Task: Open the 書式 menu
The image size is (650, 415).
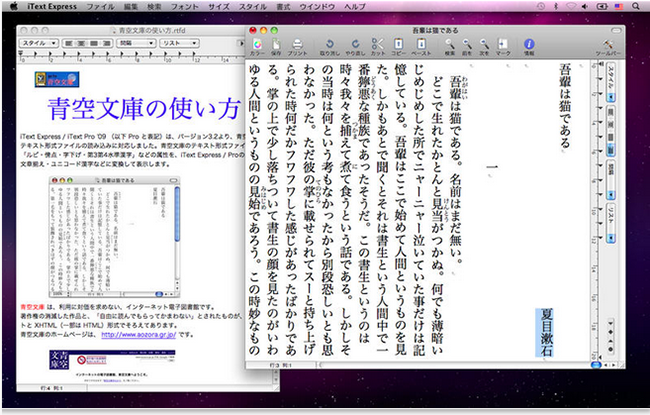Action: tap(284, 6)
